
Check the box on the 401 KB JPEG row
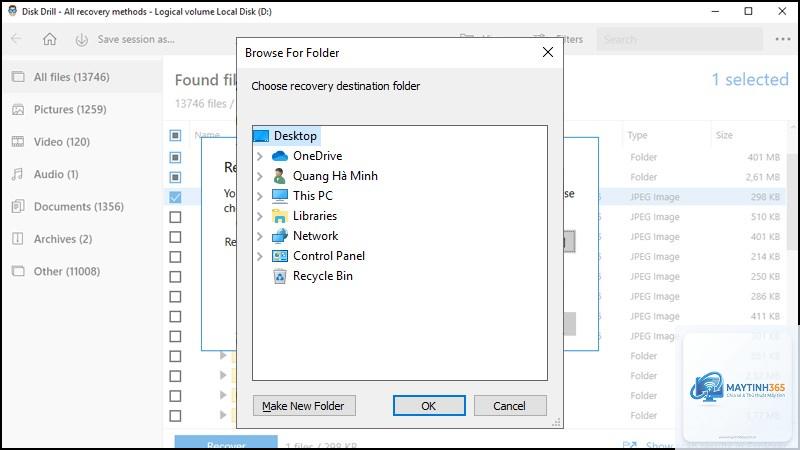point(175,237)
